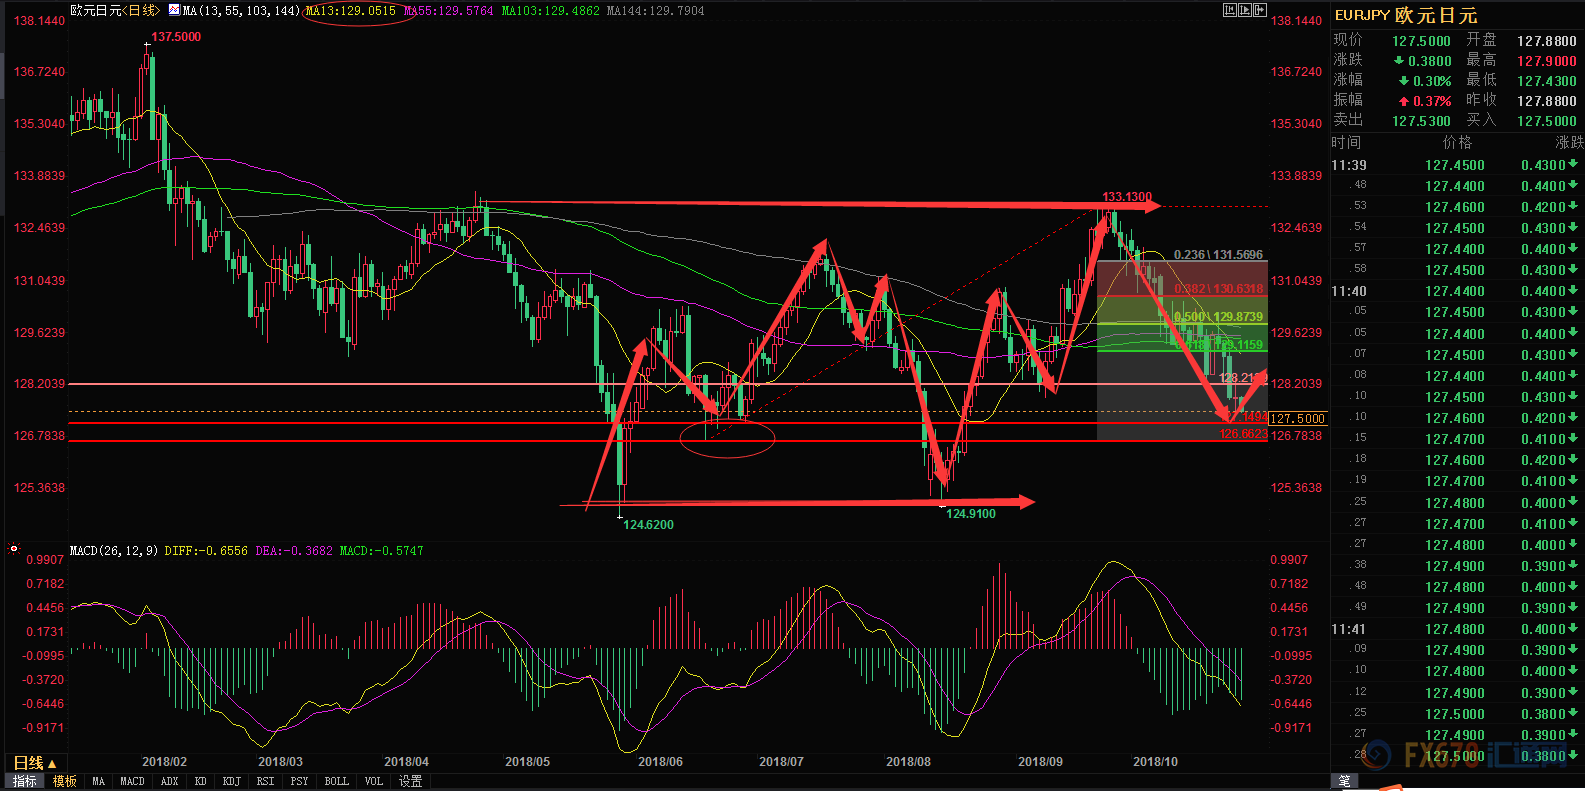The width and height of the screenshot is (1585, 791).
Task: Click the 0.236 Fibonacci level 131.5696 label
Action: pyautogui.click(x=1218, y=255)
